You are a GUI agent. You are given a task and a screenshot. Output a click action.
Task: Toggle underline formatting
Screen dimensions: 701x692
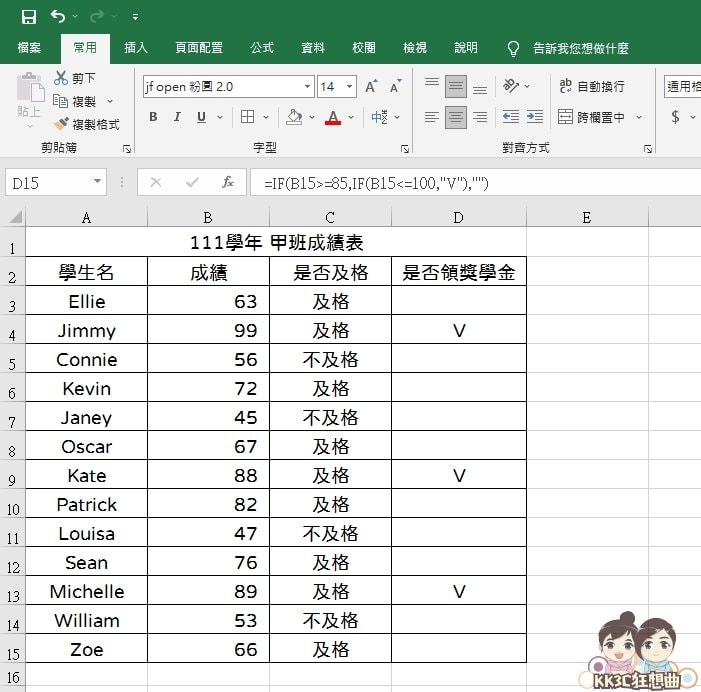click(x=202, y=117)
